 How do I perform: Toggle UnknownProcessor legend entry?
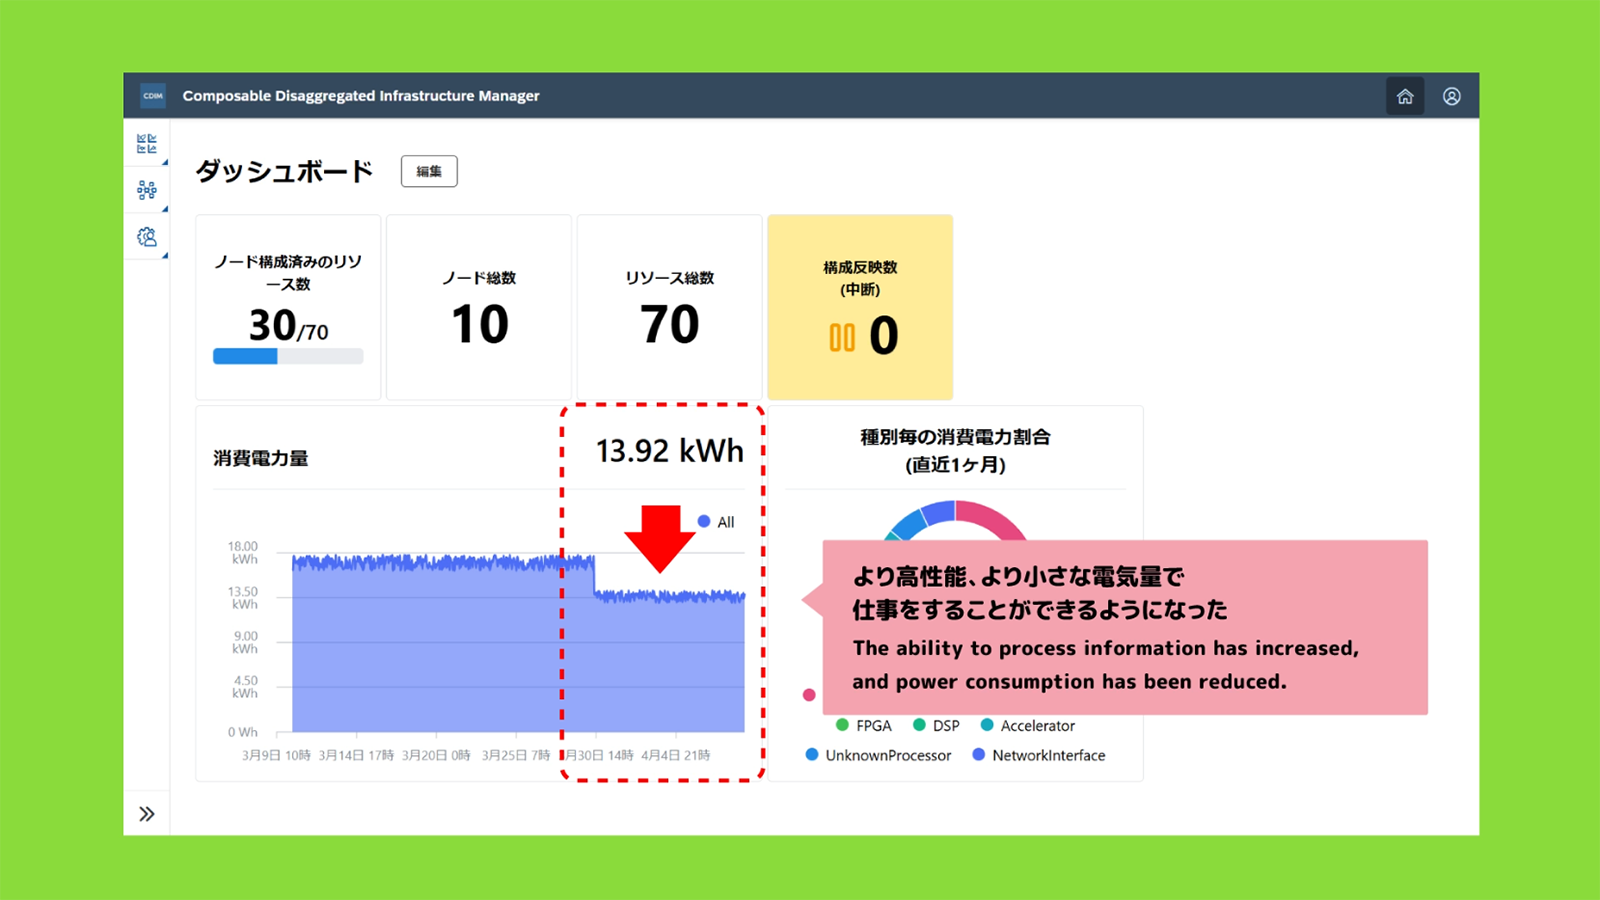[878, 756]
